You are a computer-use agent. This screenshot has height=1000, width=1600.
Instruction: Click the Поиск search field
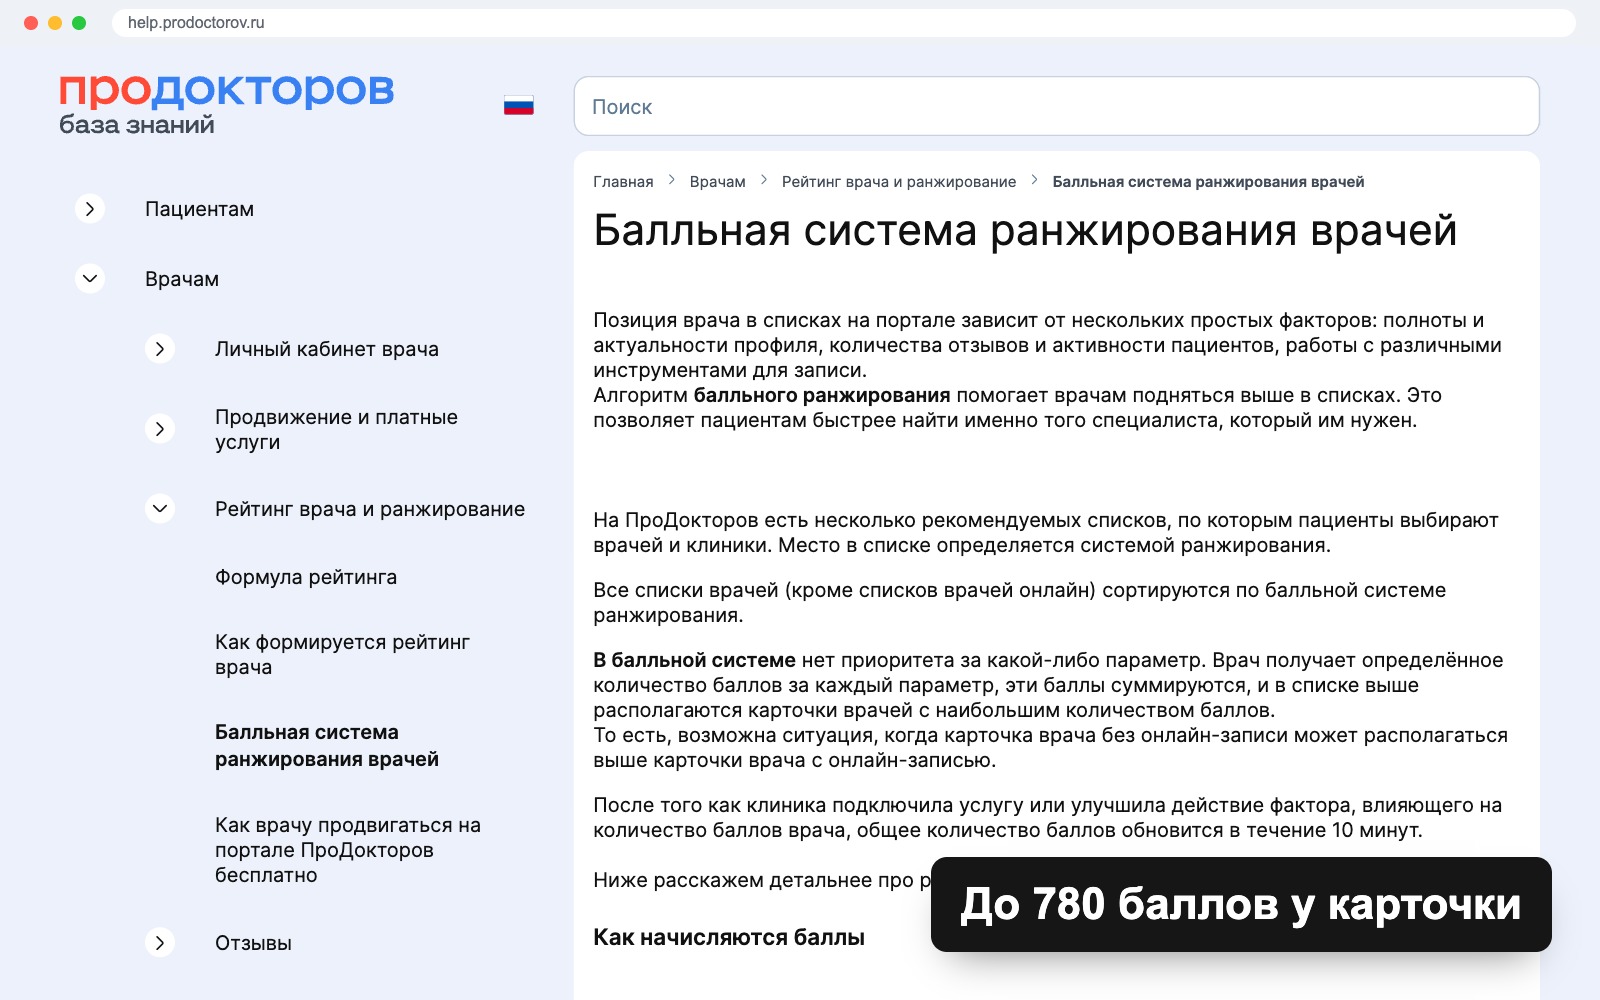click(x=1056, y=106)
